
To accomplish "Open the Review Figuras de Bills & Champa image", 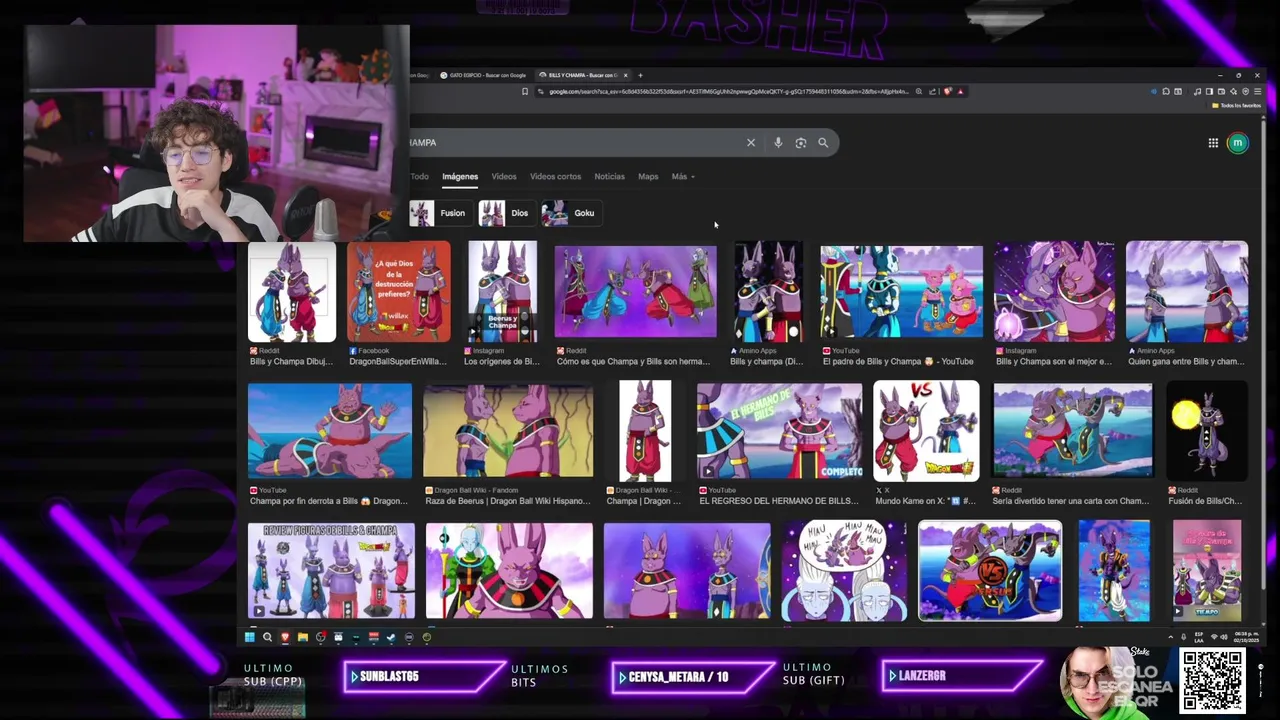I will [331, 570].
